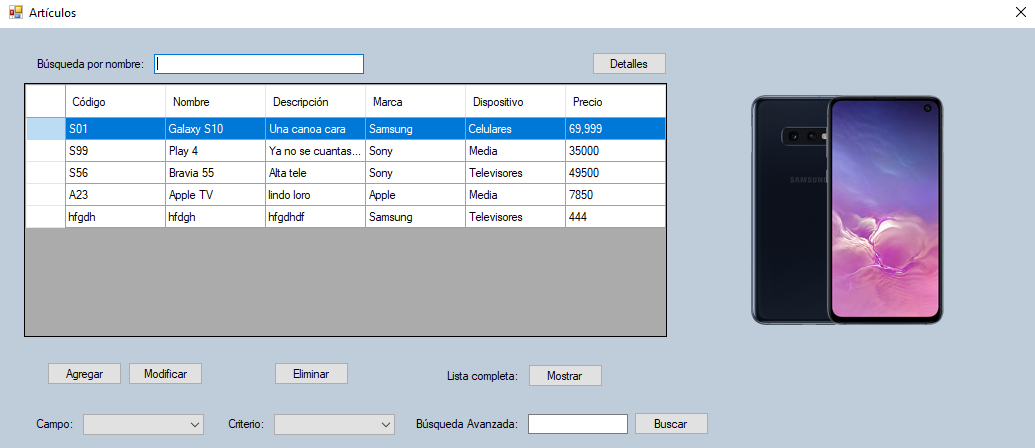Select the row header of the S99 row

[46, 150]
